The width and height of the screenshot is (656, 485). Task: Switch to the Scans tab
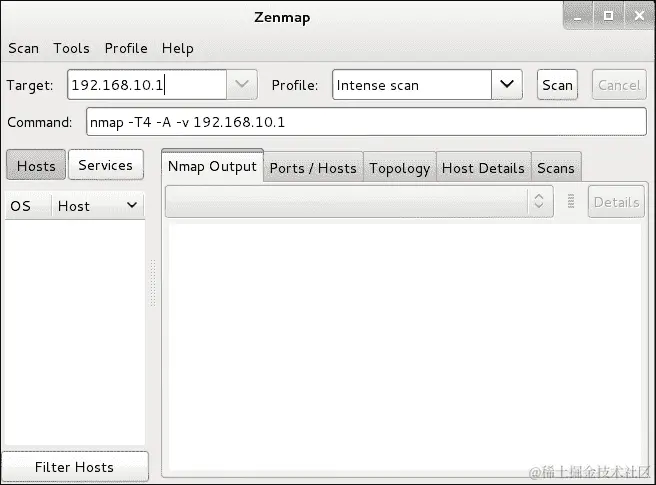556,168
